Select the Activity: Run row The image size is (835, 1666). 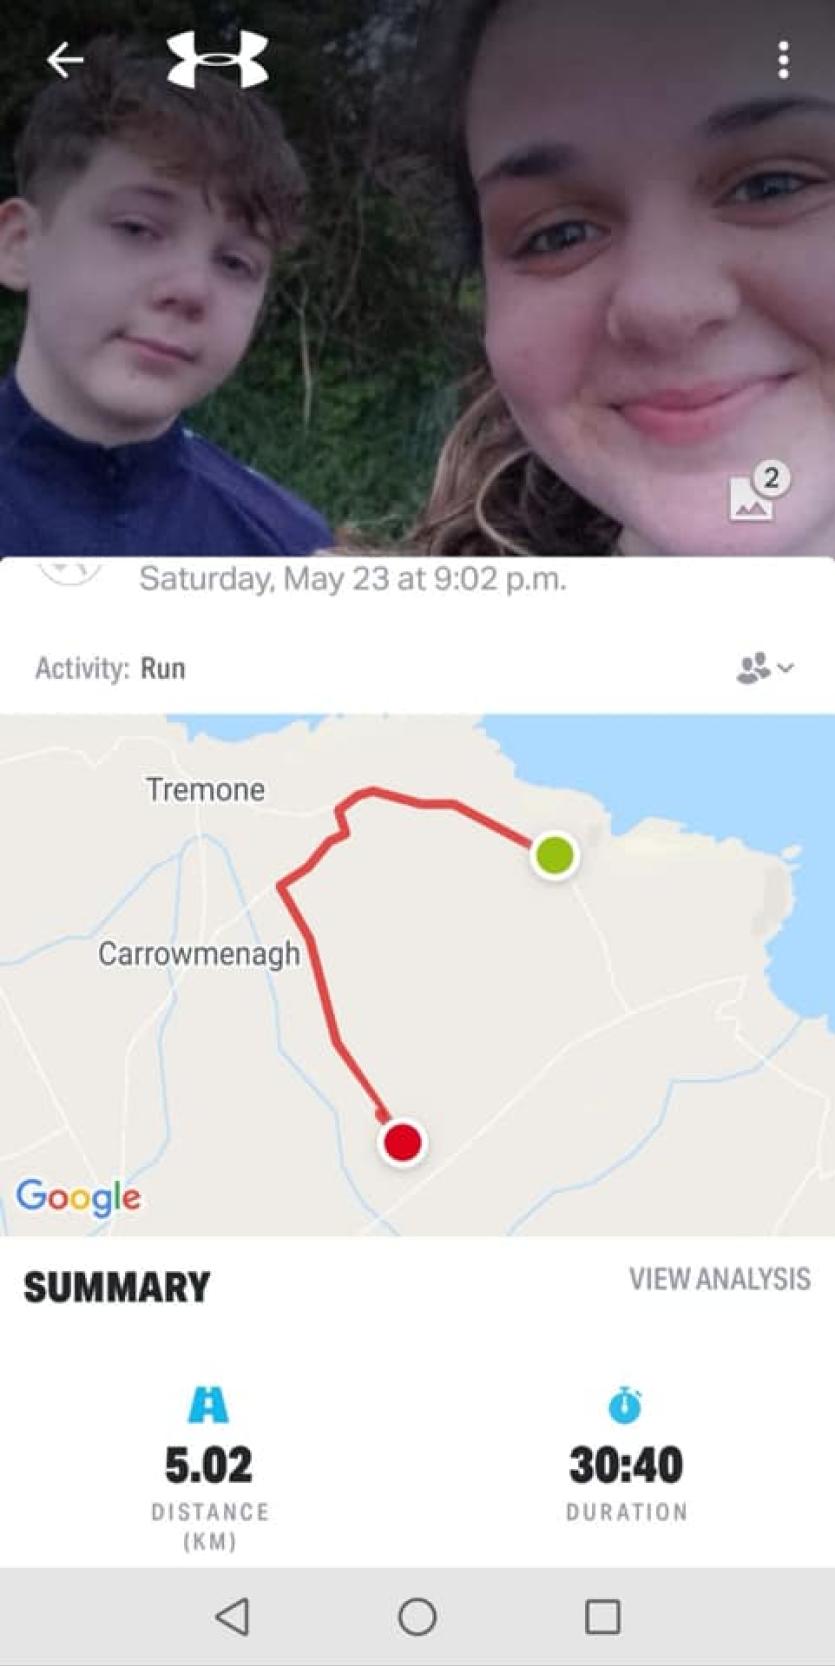(x=417, y=668)
